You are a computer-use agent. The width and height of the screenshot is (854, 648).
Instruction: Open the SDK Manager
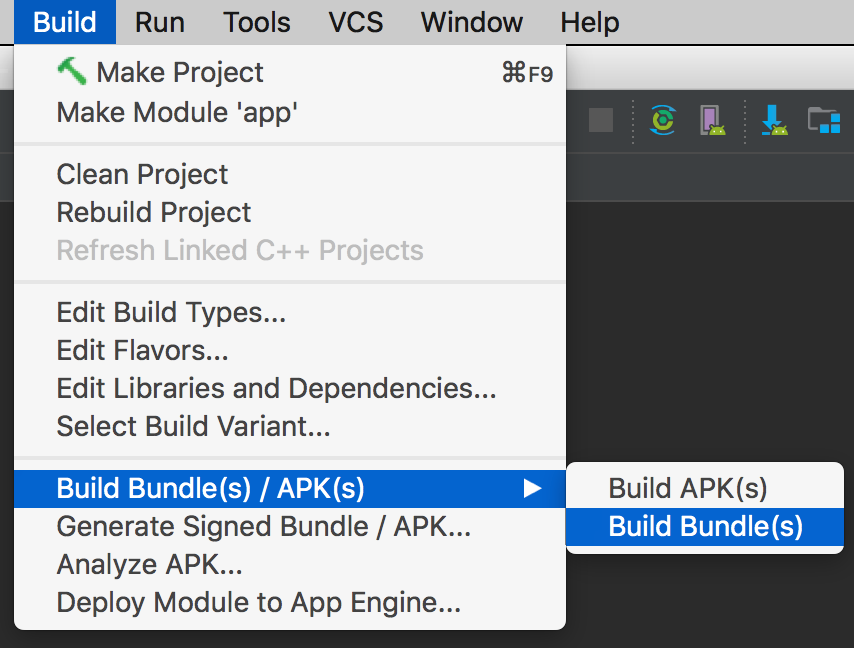(772, 119)
